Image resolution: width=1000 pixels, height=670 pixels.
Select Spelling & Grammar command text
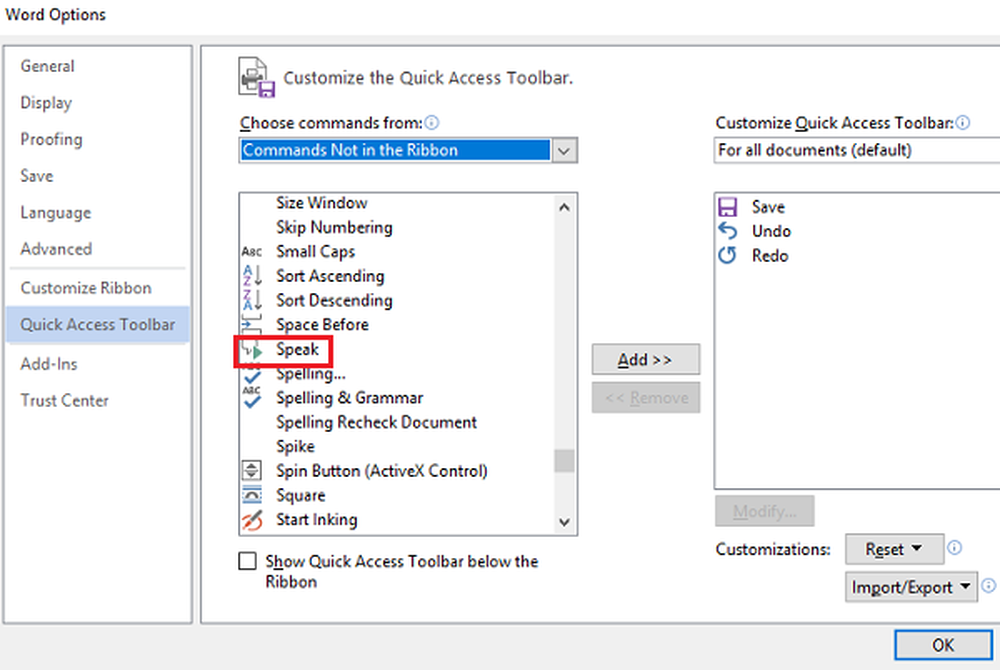[349, 398]
